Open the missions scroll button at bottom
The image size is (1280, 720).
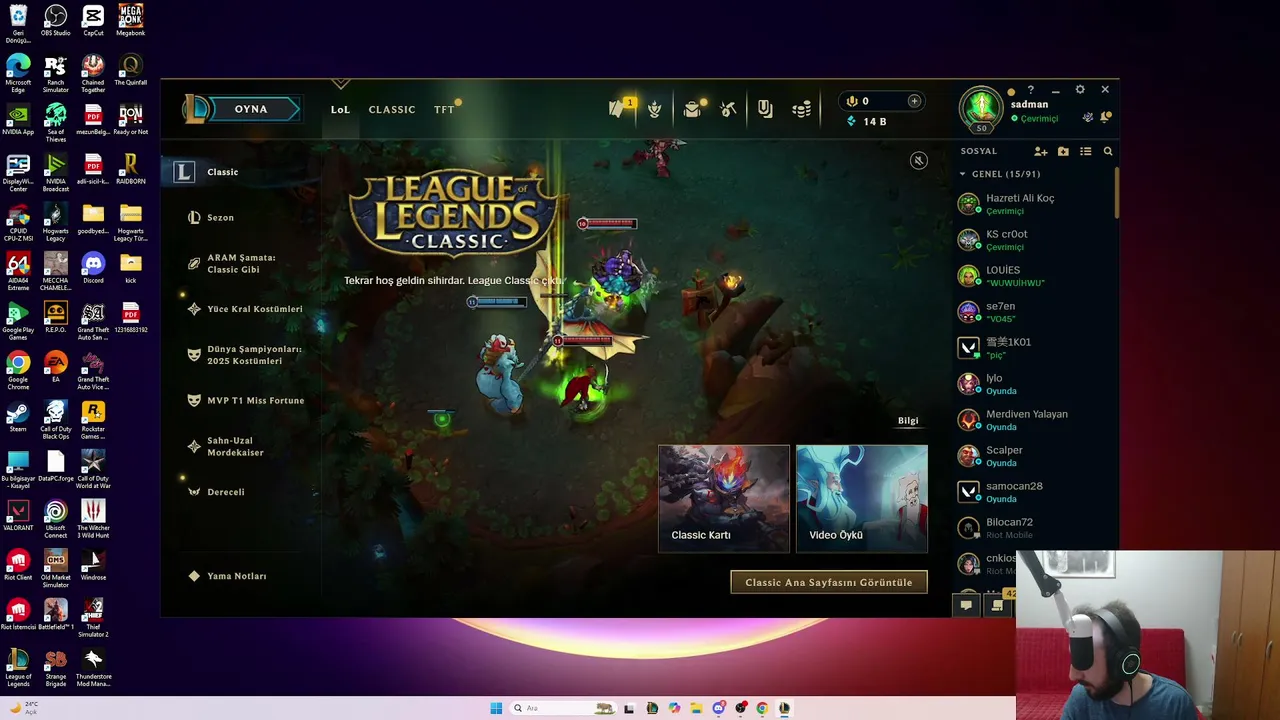[997, 605]
